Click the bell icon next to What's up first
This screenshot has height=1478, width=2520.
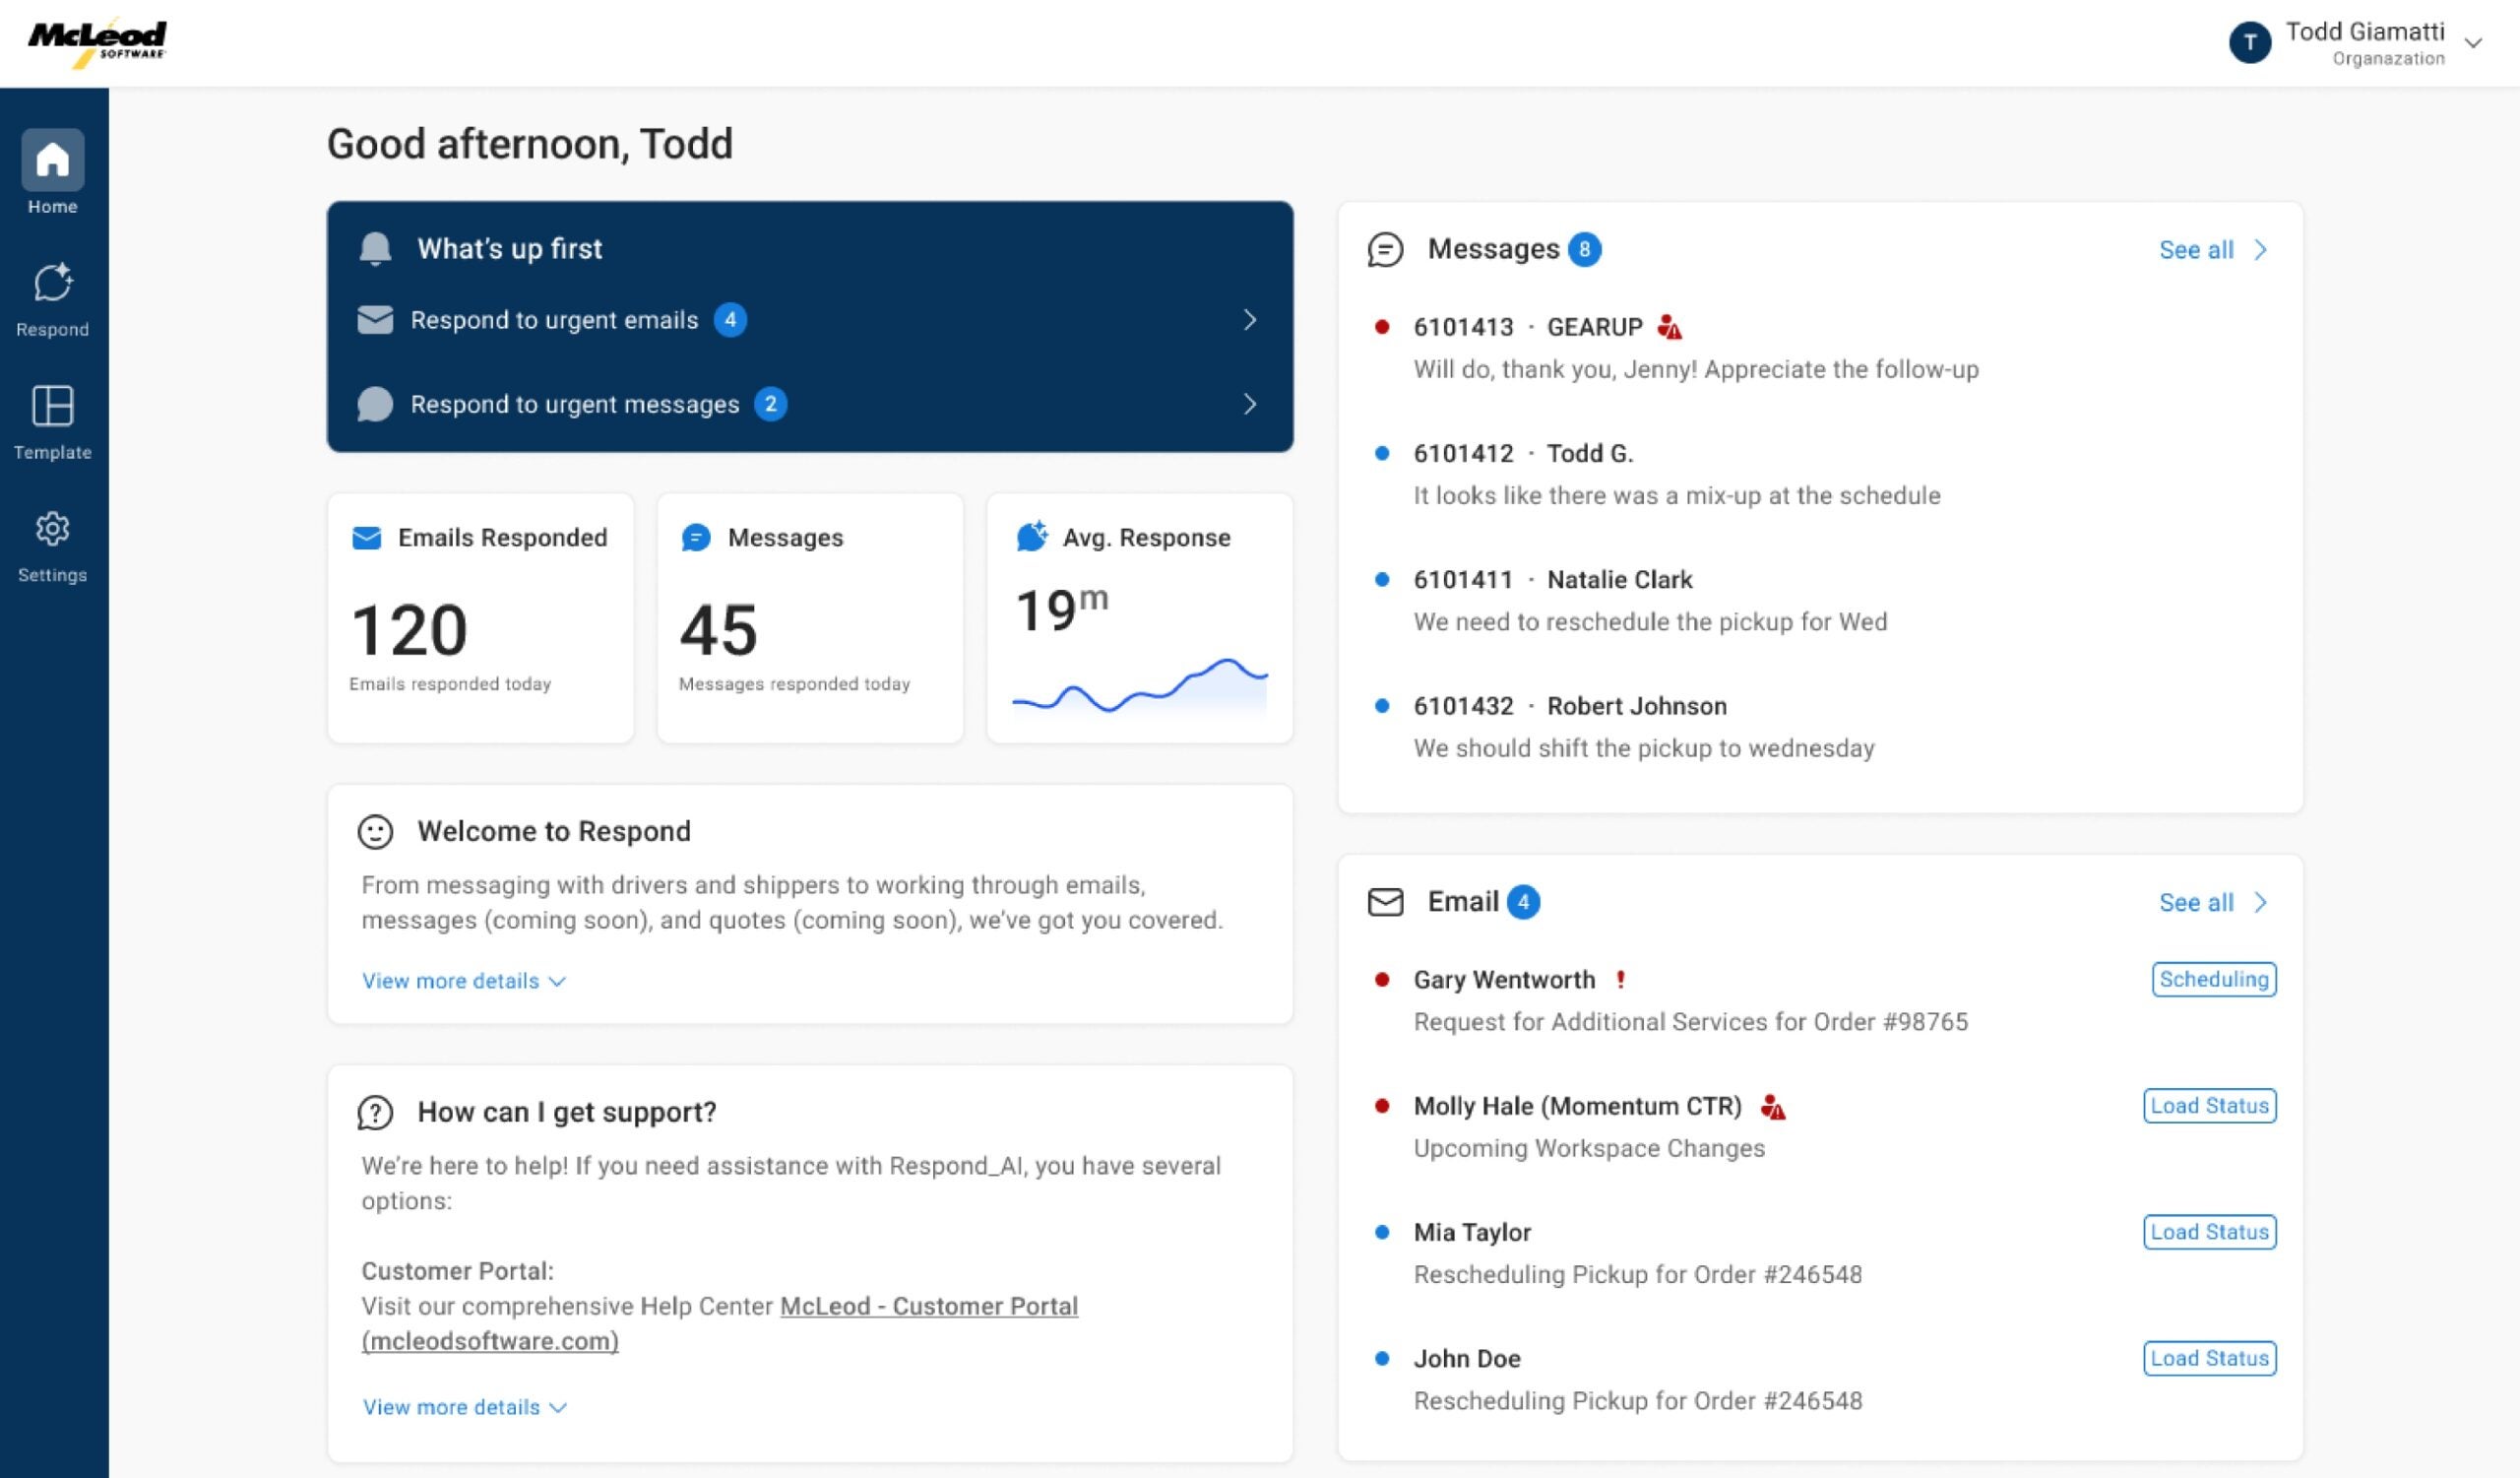[376, 248]
